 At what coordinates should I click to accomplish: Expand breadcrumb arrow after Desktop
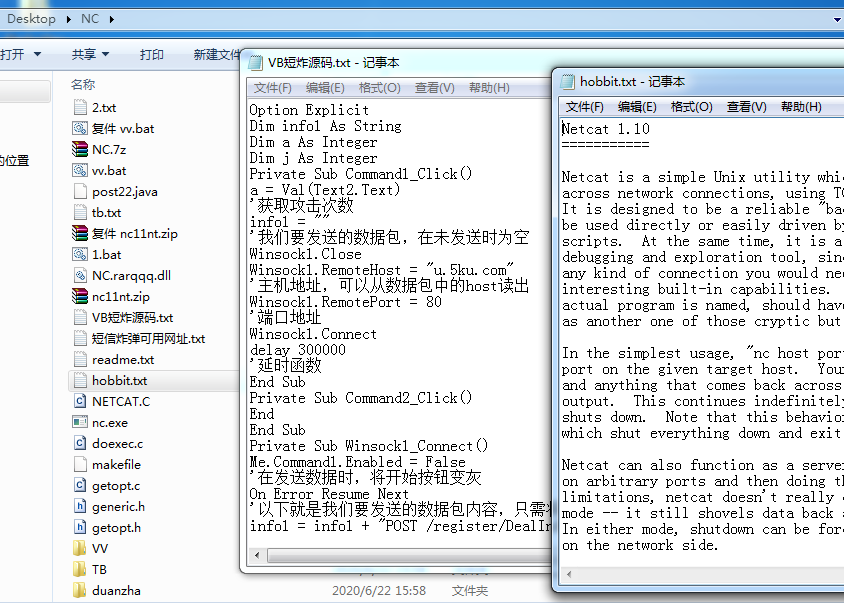(68, 19)
